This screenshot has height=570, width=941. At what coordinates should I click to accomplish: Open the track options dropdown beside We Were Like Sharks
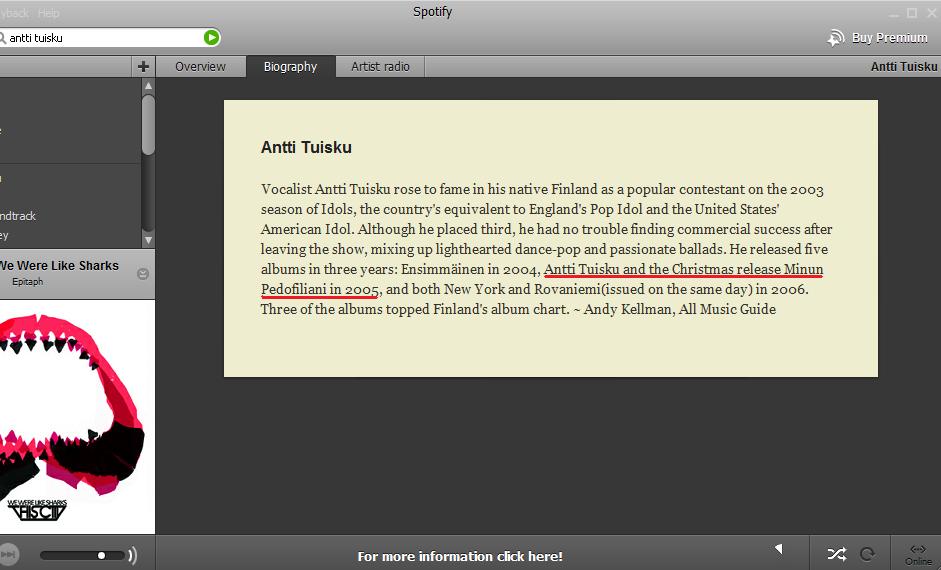click(x=143, y=274)
